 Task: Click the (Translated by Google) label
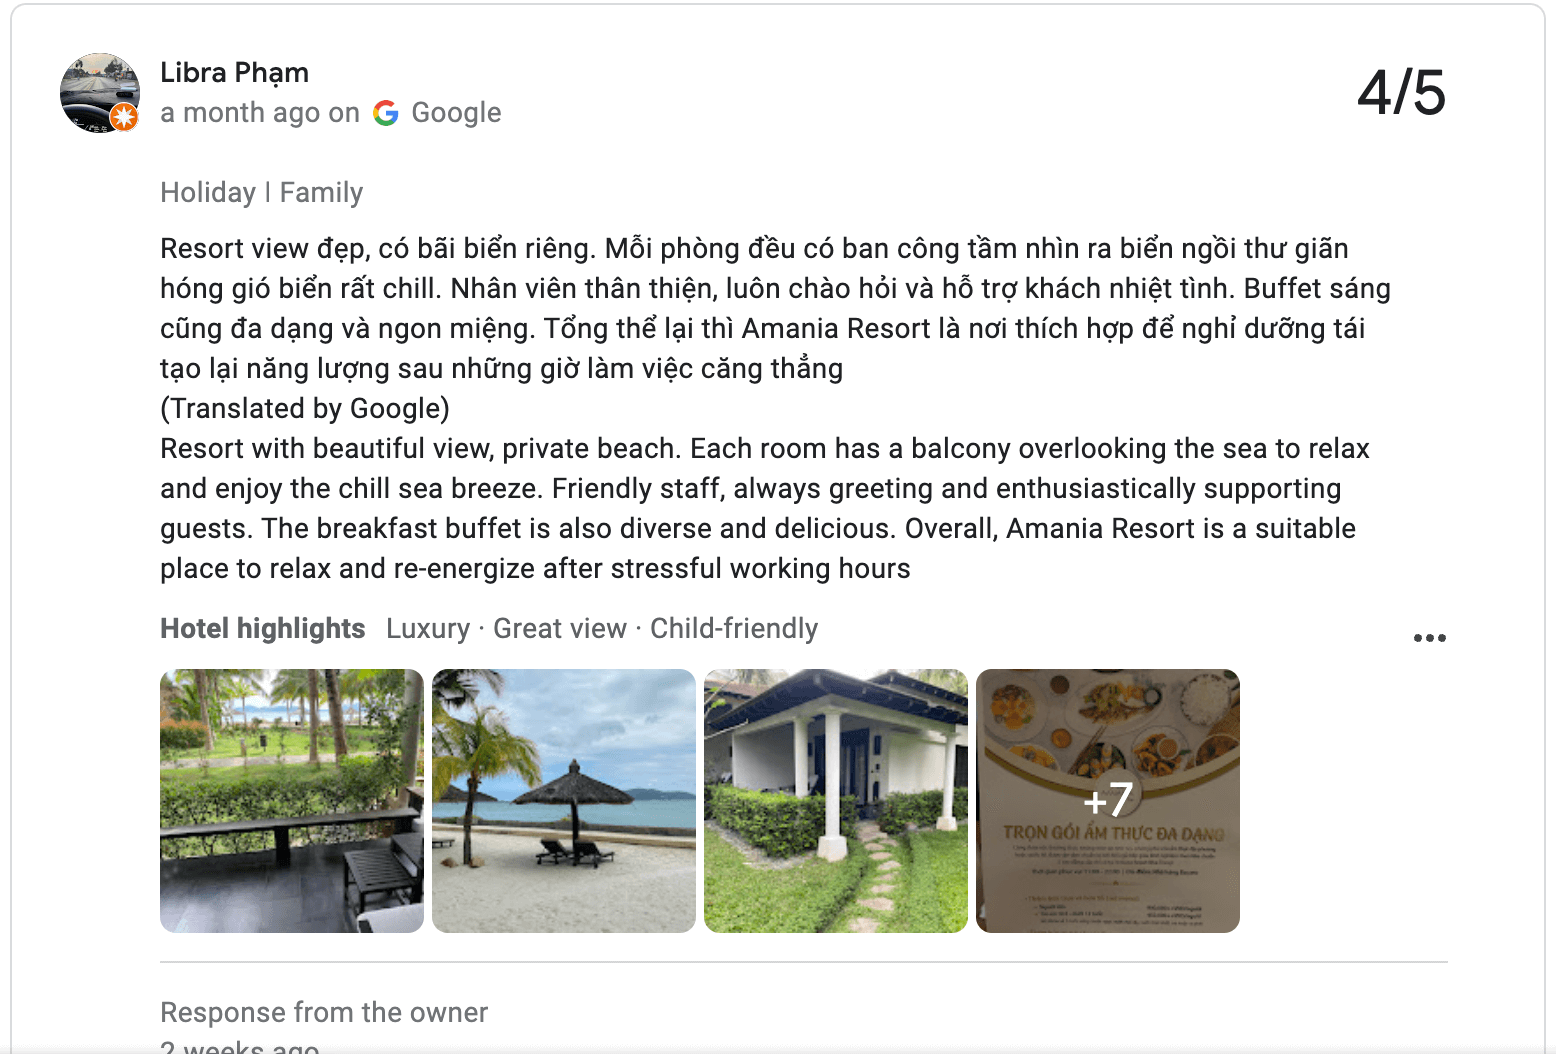tap(305, 408)
